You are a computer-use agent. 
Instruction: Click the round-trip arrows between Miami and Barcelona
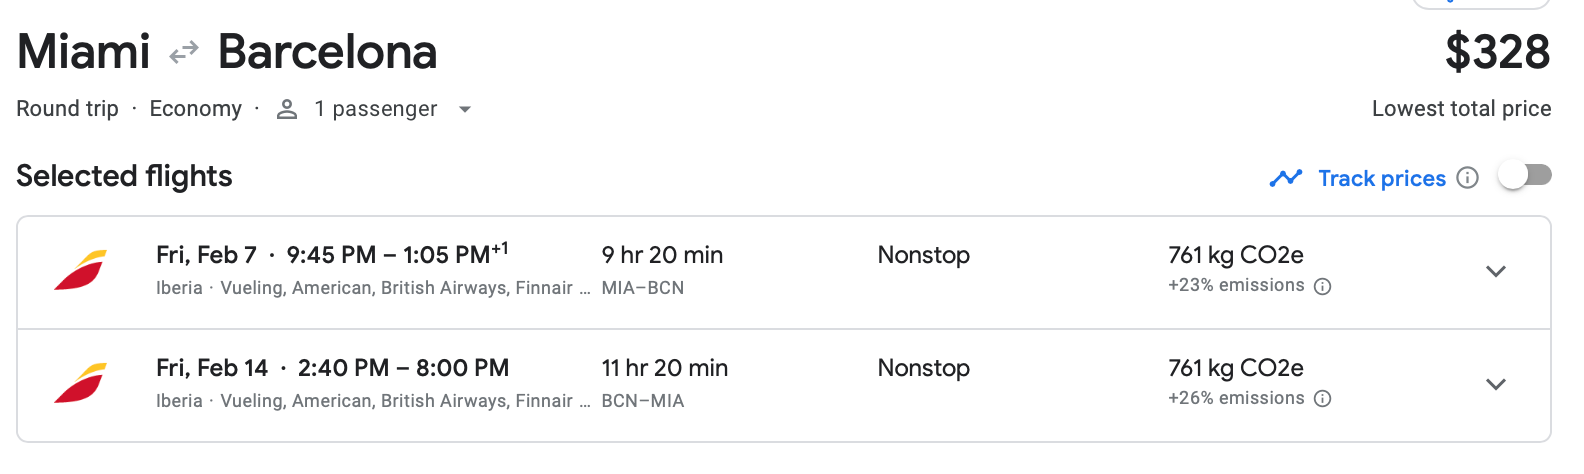tap(184, 52)
